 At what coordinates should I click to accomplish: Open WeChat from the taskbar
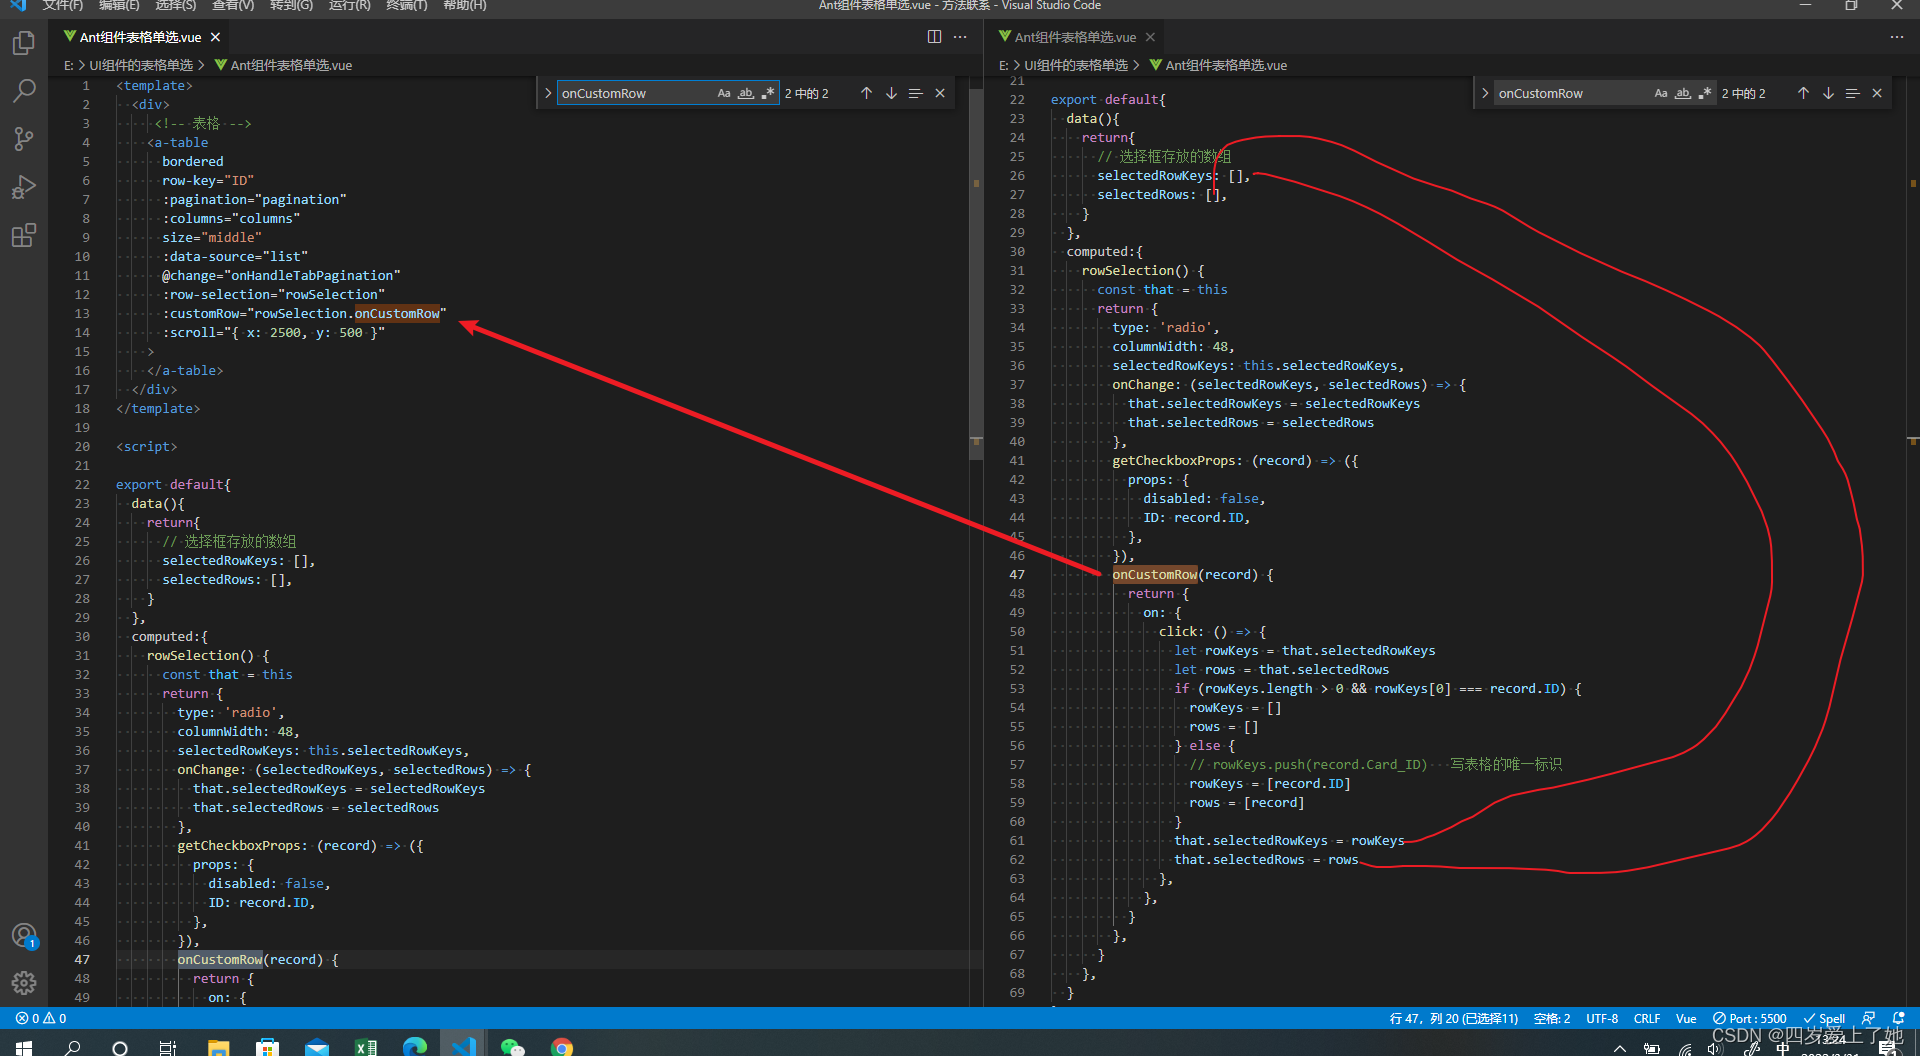(x=512, y=1047)
